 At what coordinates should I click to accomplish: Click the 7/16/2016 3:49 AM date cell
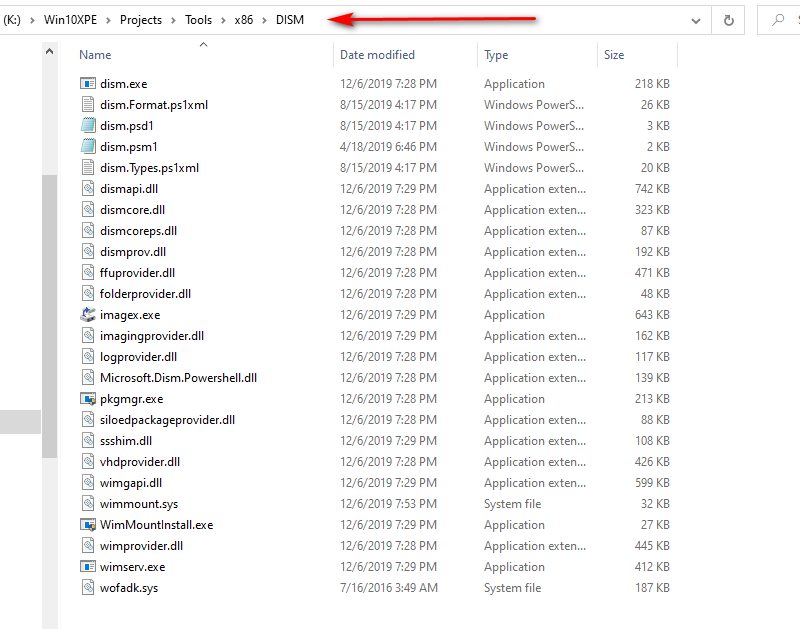click(389, 588)
